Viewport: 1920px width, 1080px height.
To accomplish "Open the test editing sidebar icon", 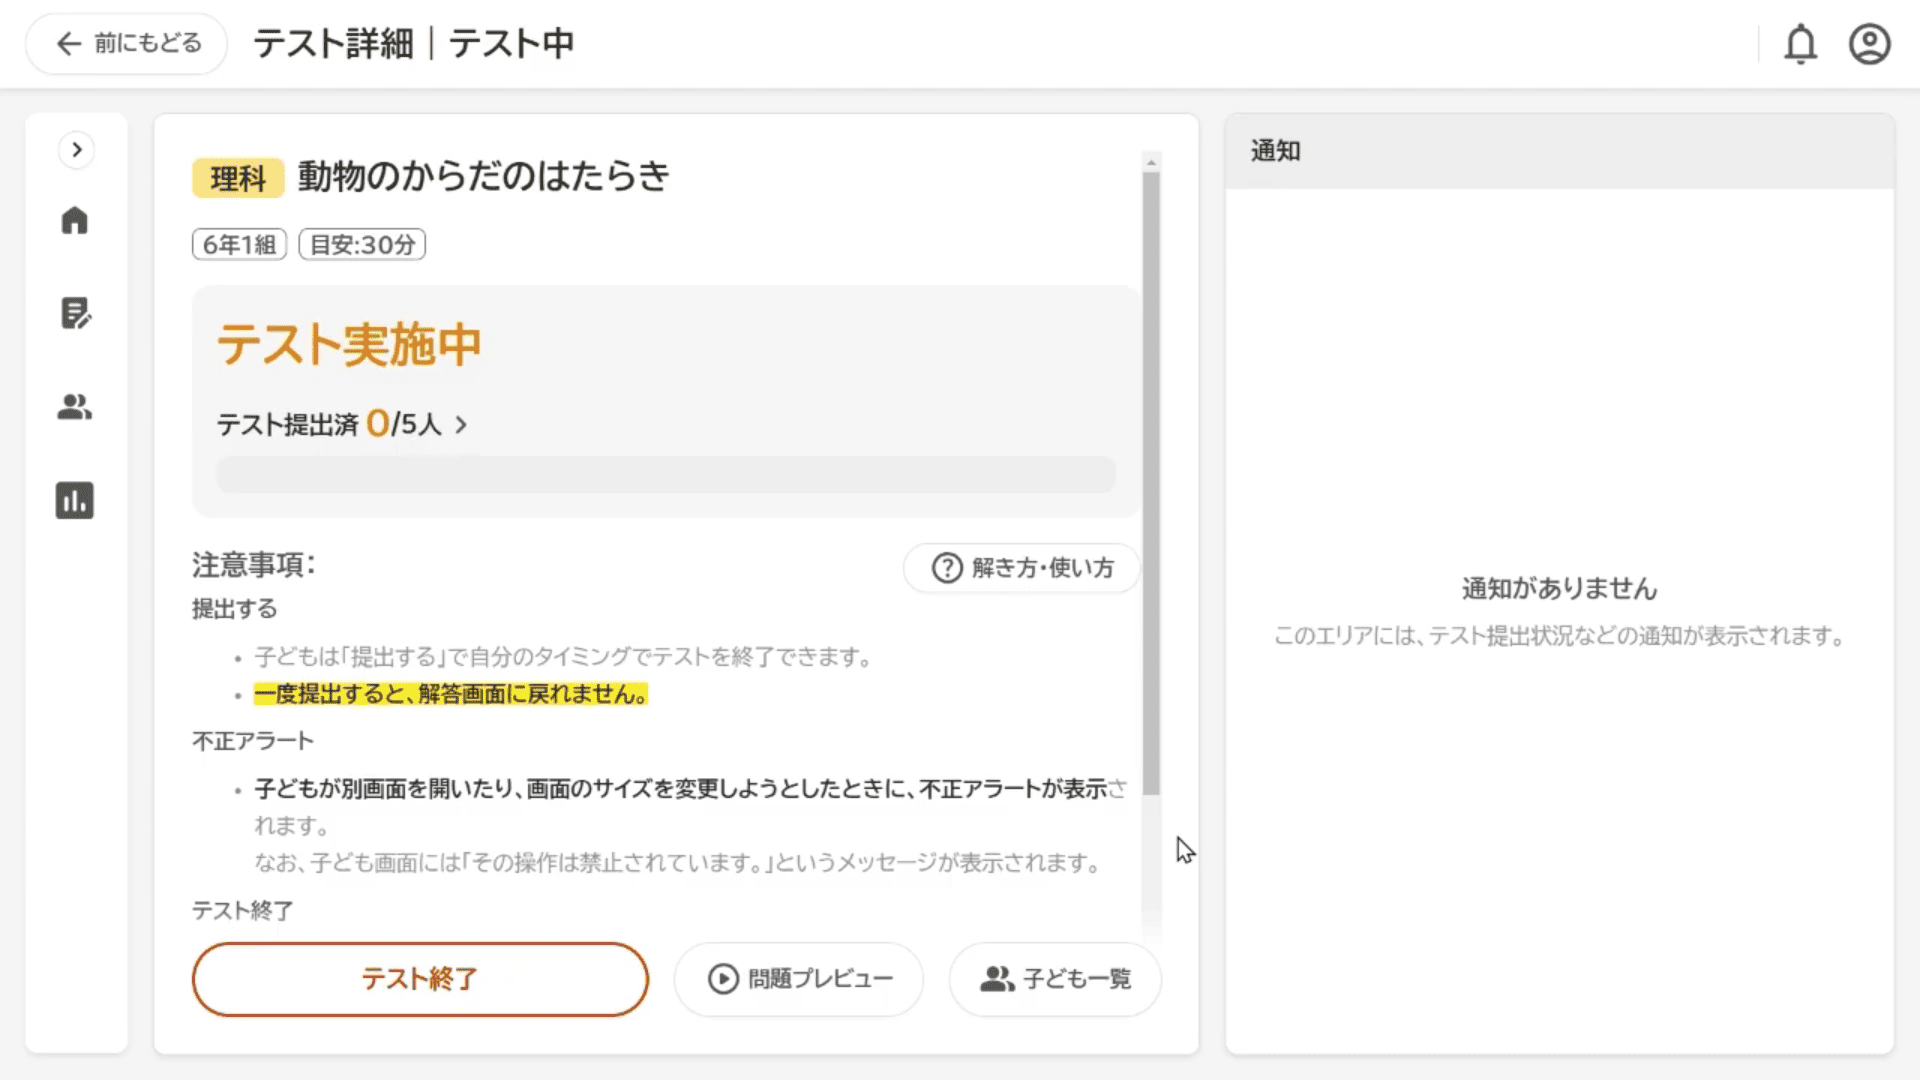I will 75,313.
